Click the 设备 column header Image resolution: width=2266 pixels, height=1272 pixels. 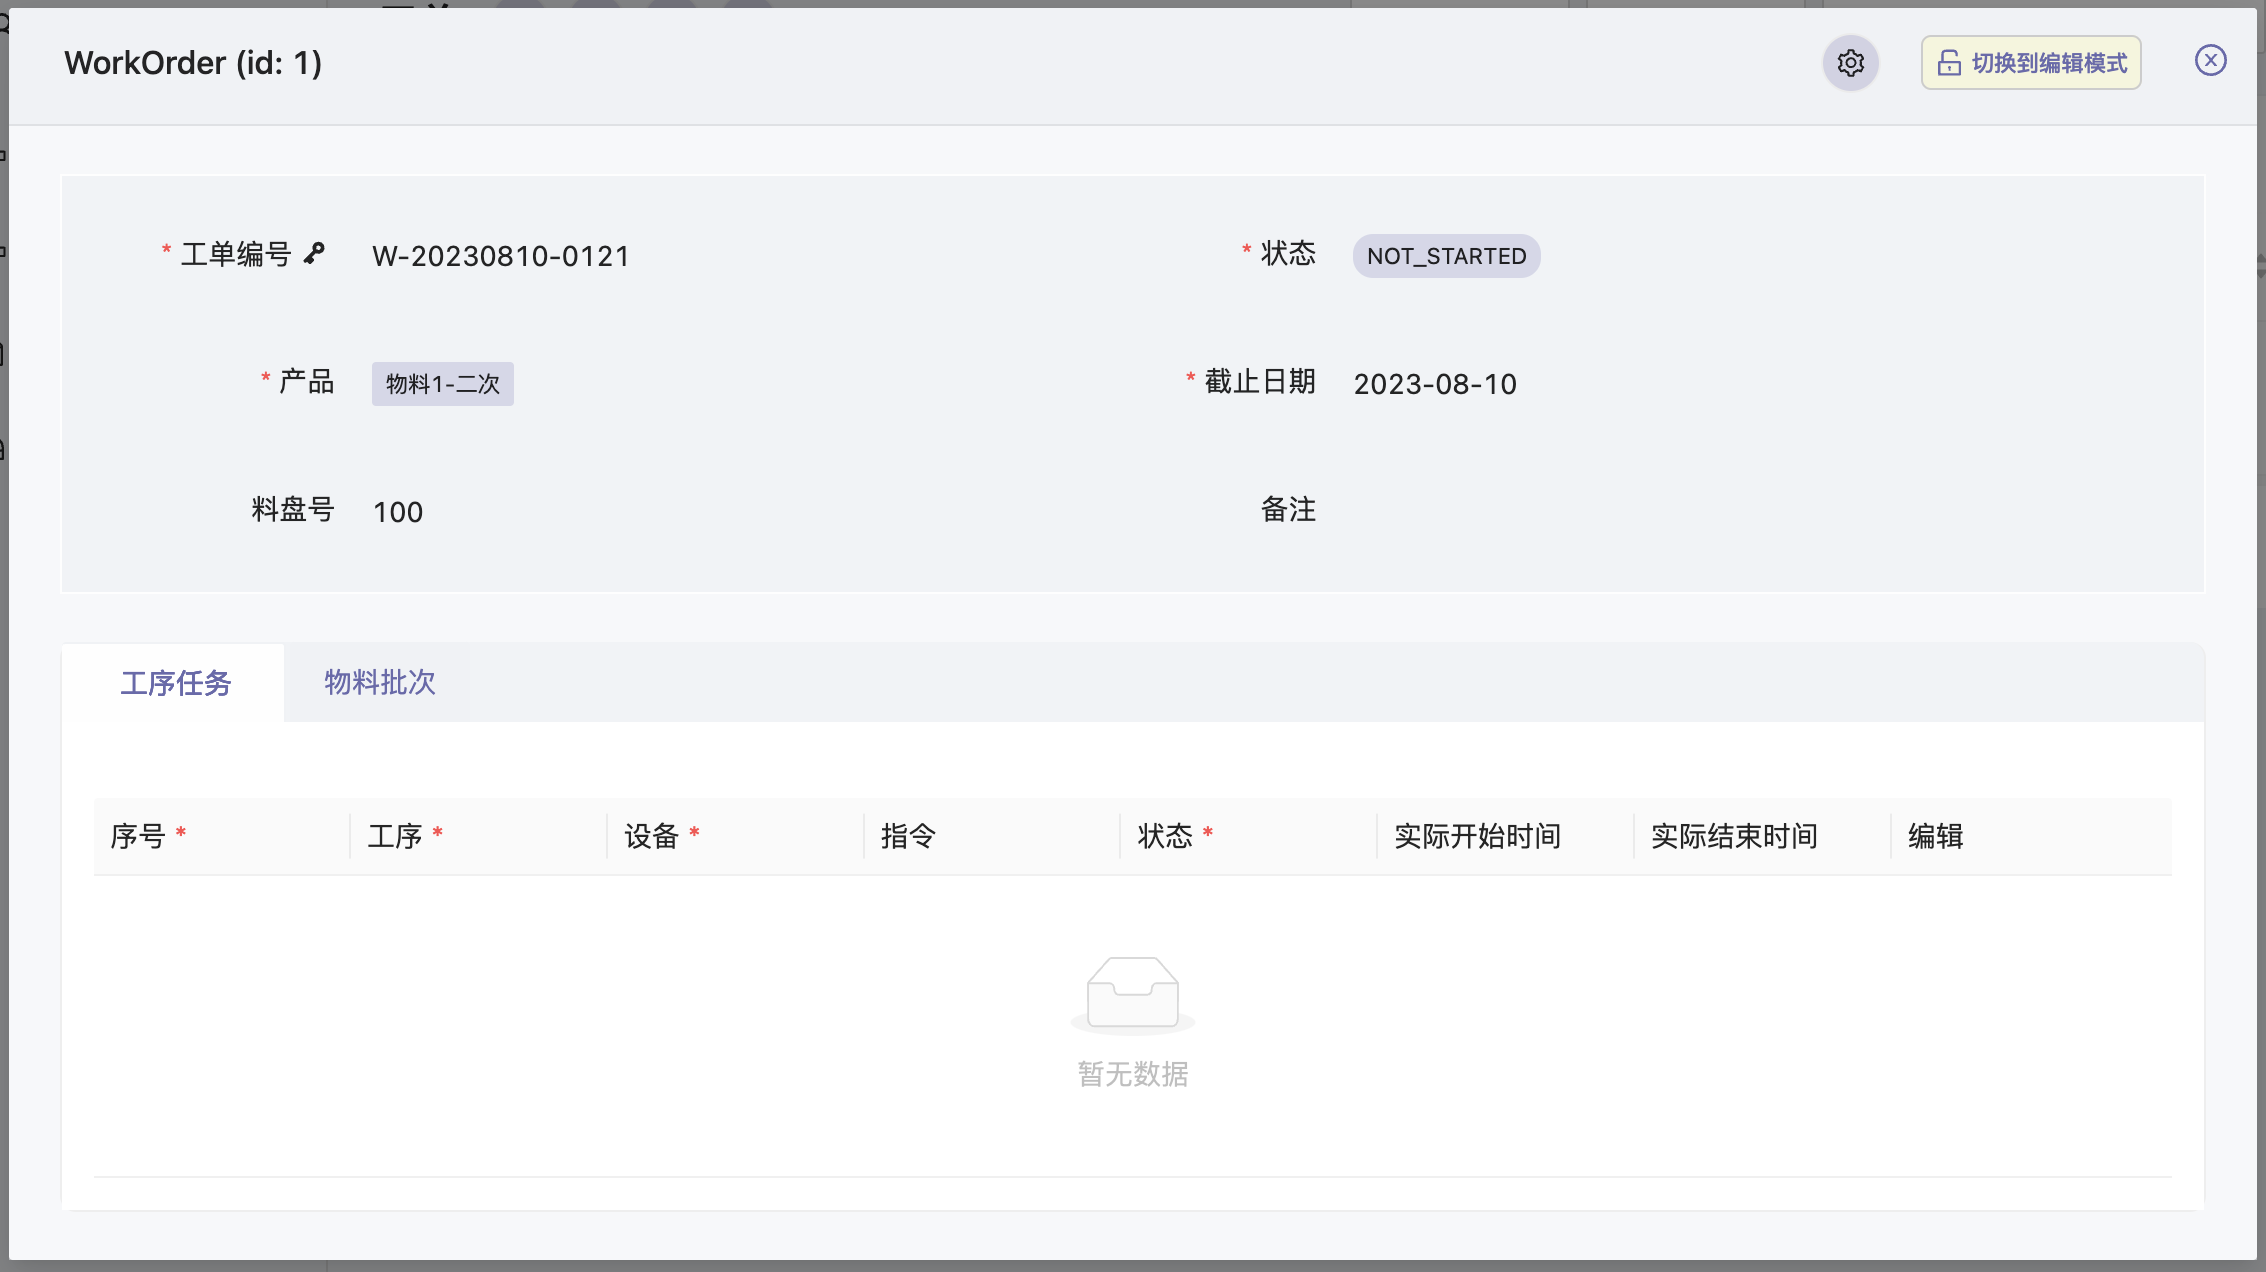pos(651,836)
